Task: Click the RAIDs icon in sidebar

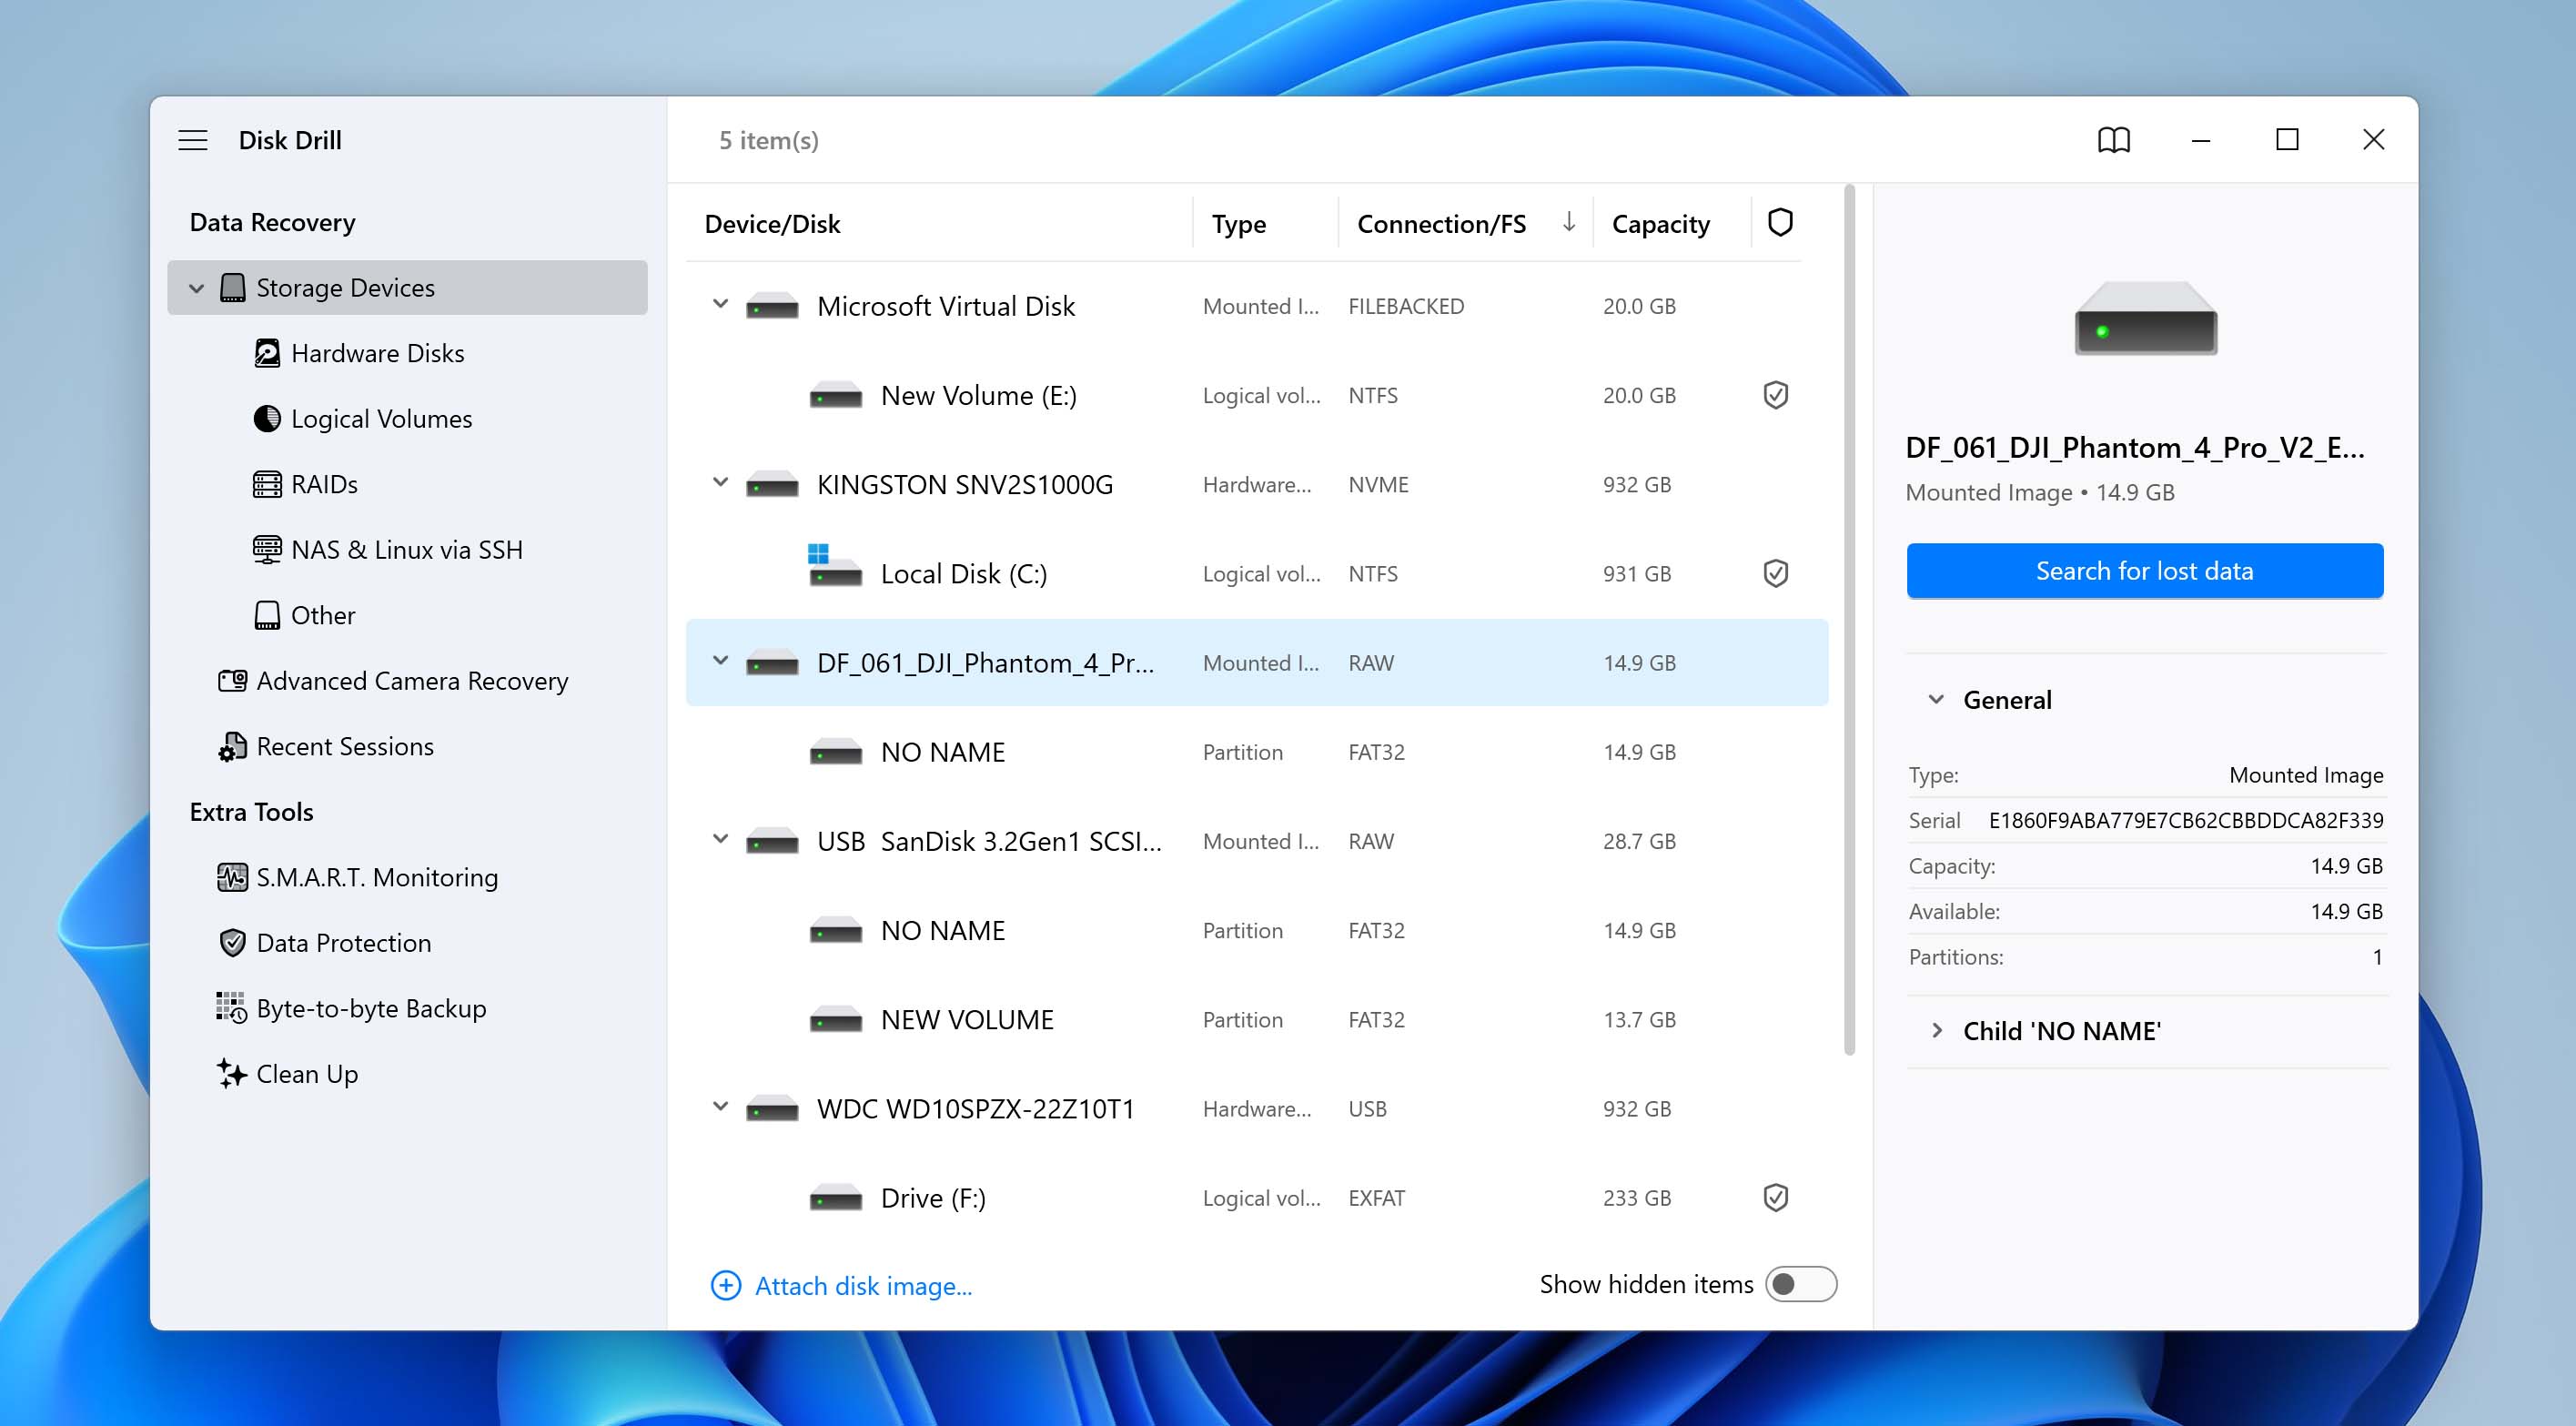Action: coord(267,484)
